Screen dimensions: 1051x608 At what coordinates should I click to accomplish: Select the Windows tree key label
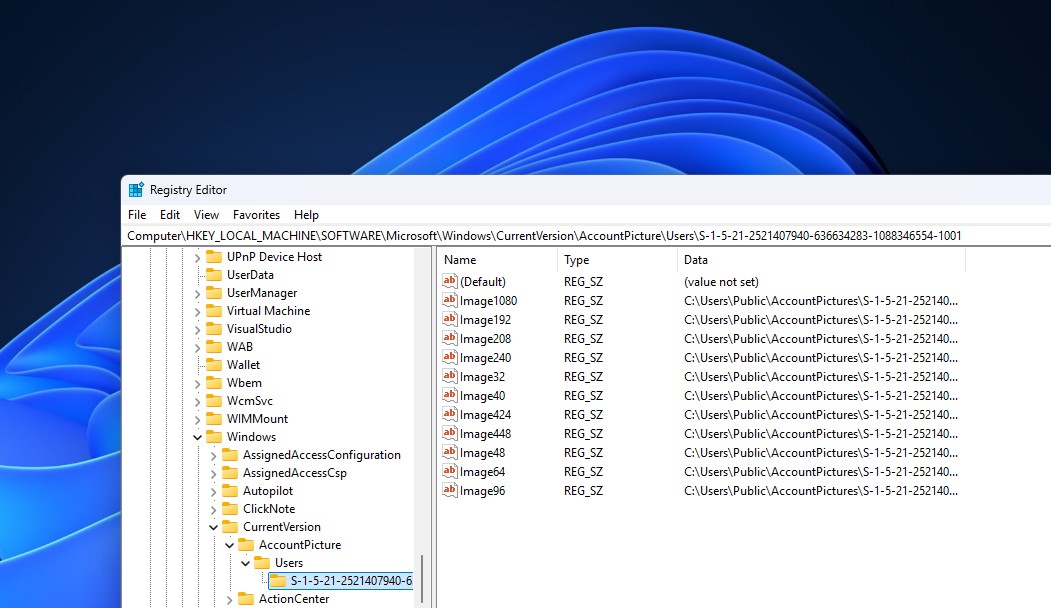point(251,437)
